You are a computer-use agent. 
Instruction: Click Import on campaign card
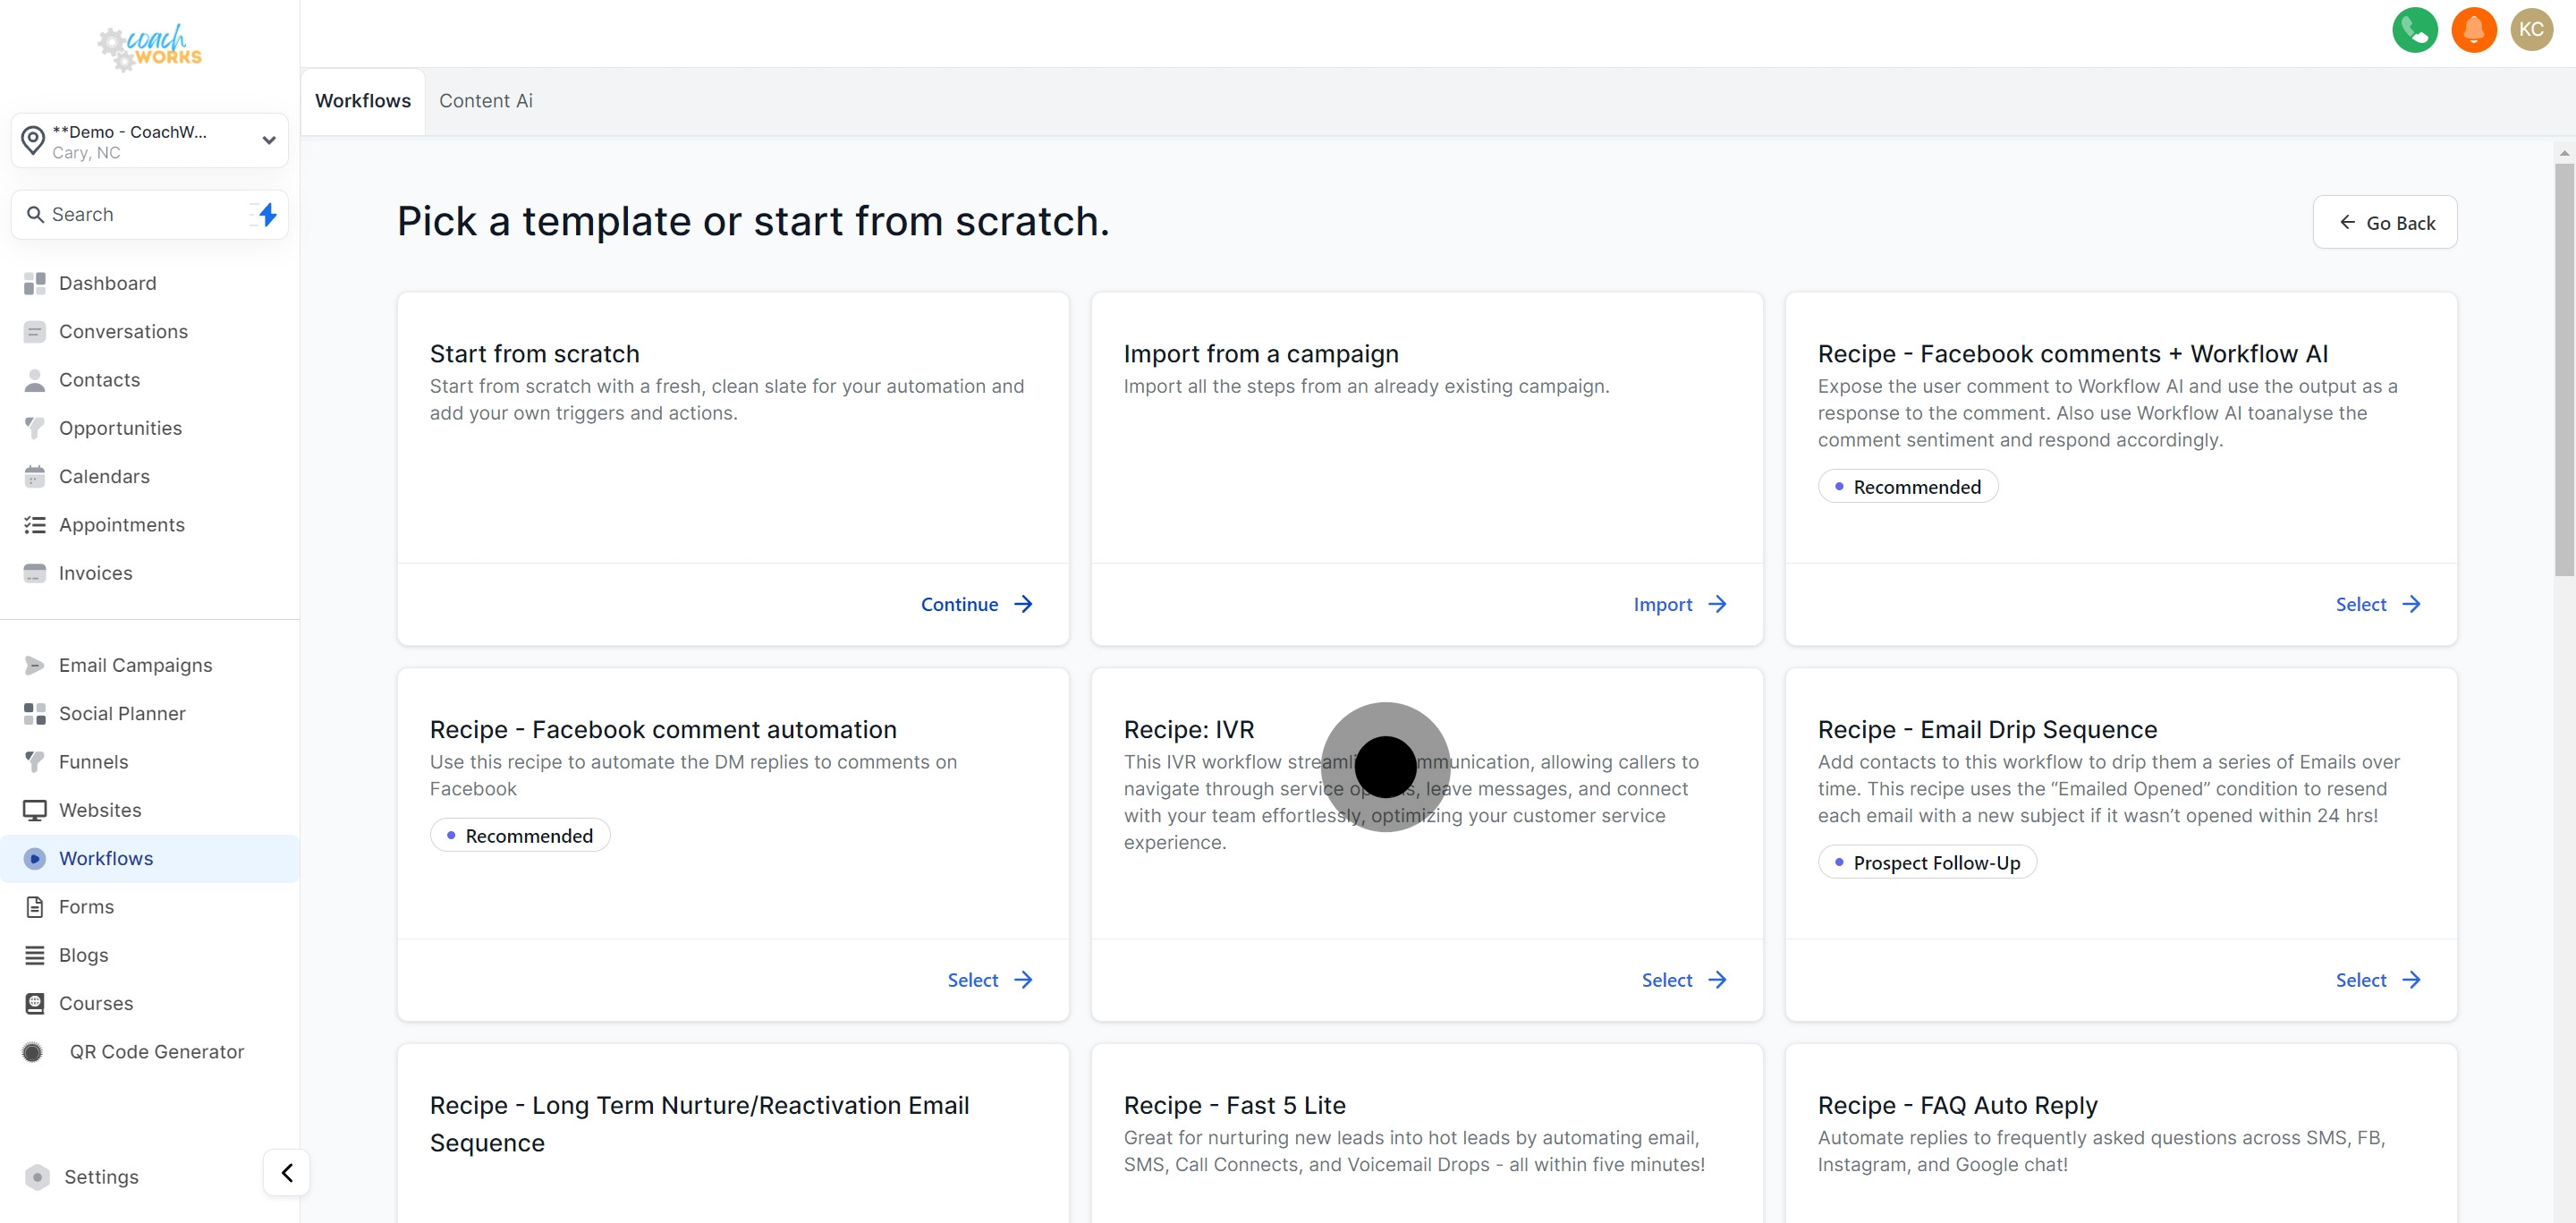tap(1679, 604)
